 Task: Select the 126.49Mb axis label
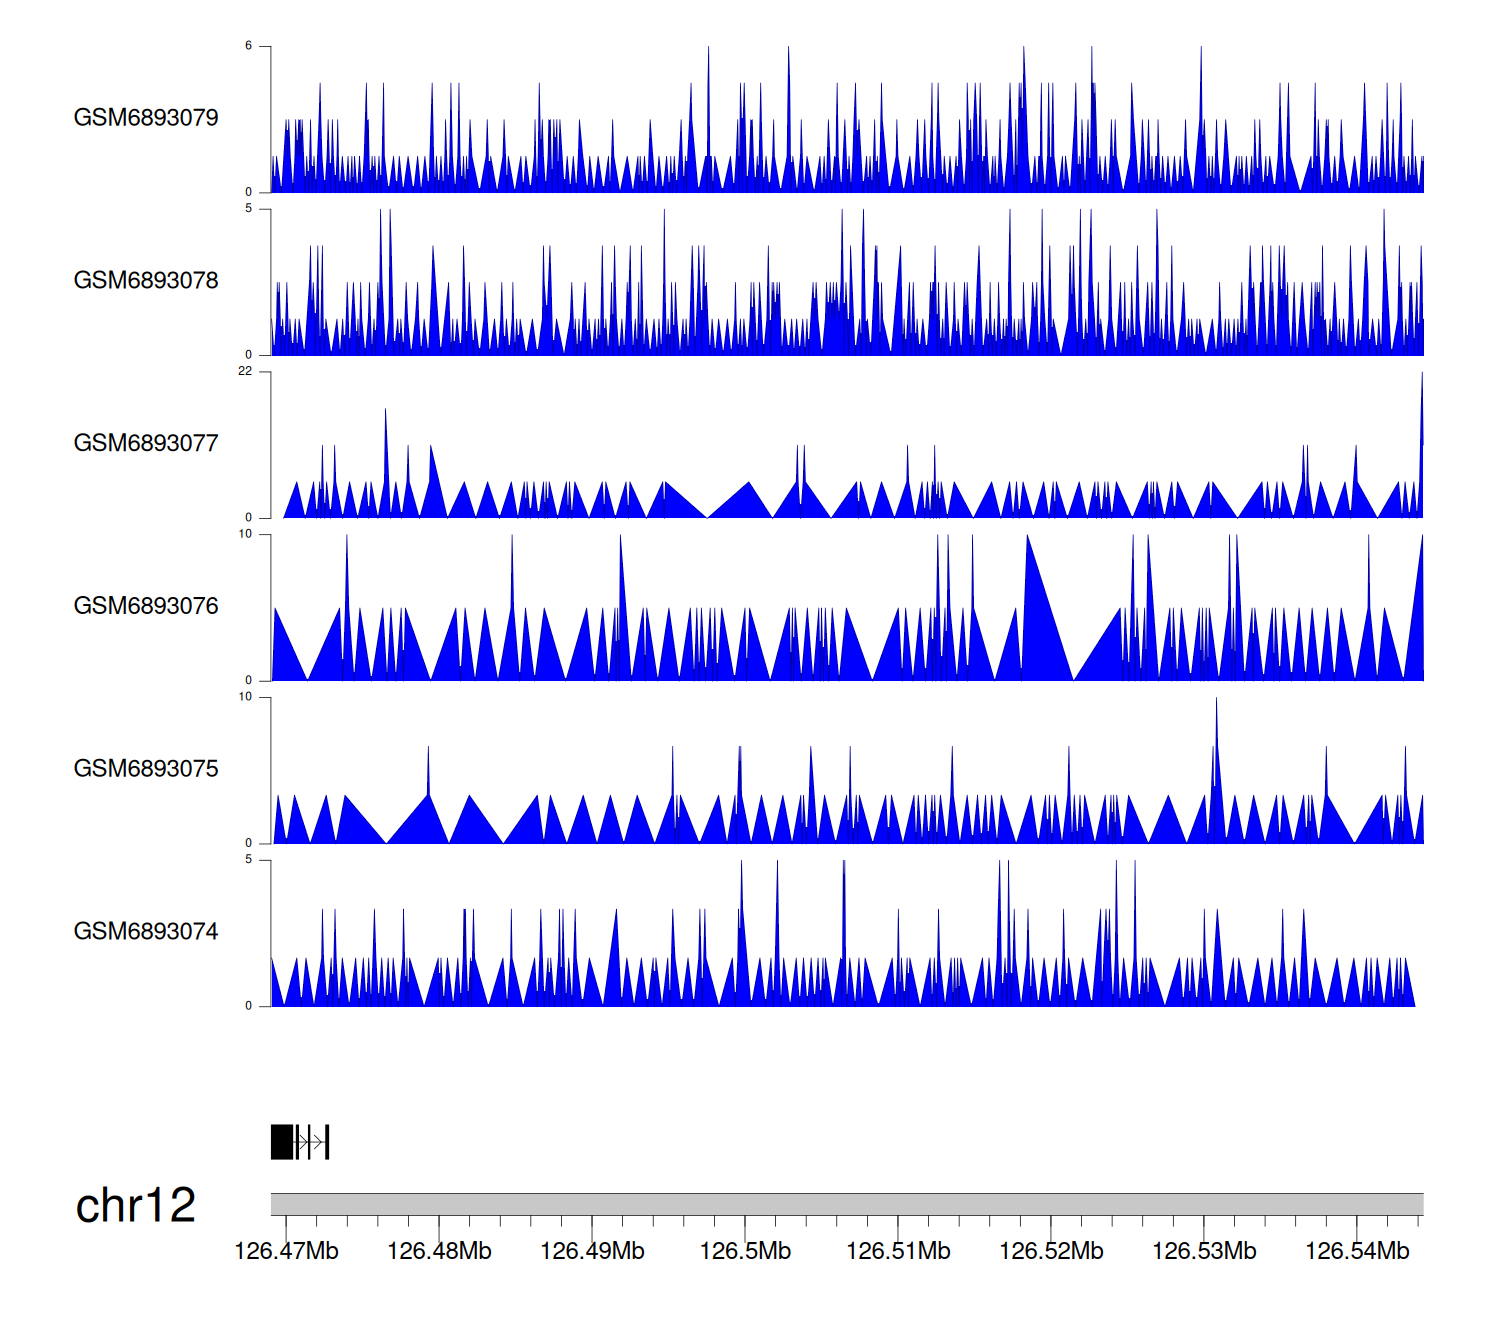592,1251
